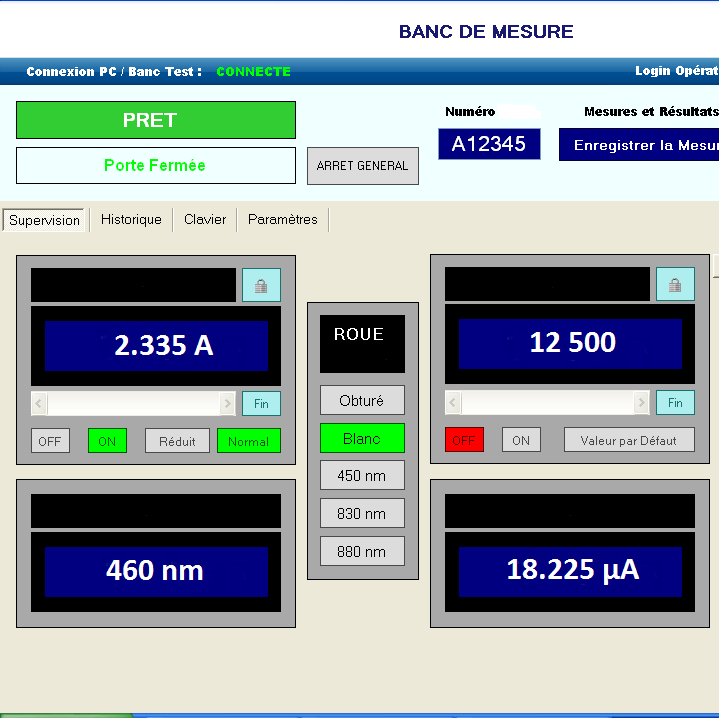This screenshot has height=719, width=719.
Task: Click the padlock icon above the 12 500 display
Action: [x=675, y=285]
